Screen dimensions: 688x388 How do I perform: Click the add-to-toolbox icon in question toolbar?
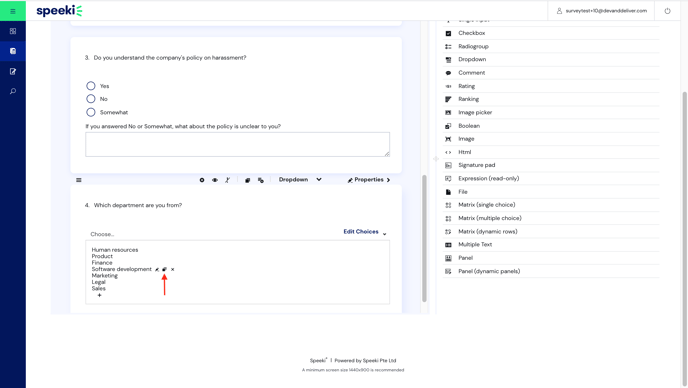point(261,180)
